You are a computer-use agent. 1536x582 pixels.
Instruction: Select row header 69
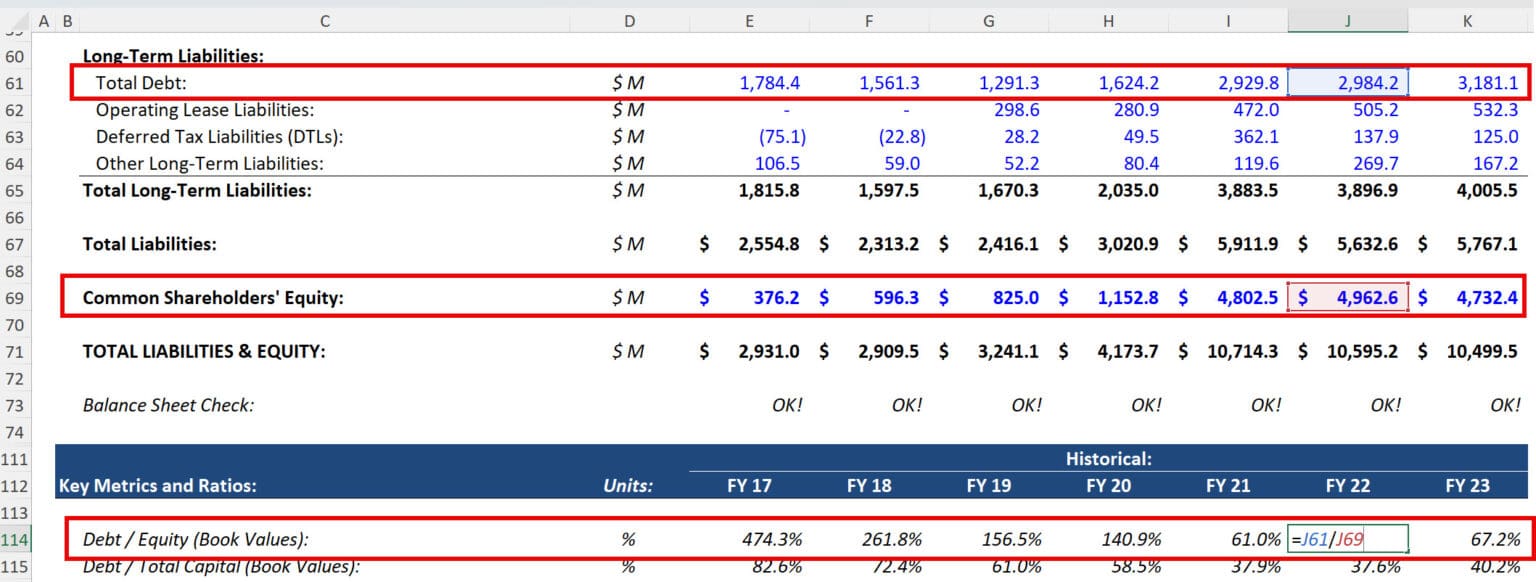coord(15,297)
